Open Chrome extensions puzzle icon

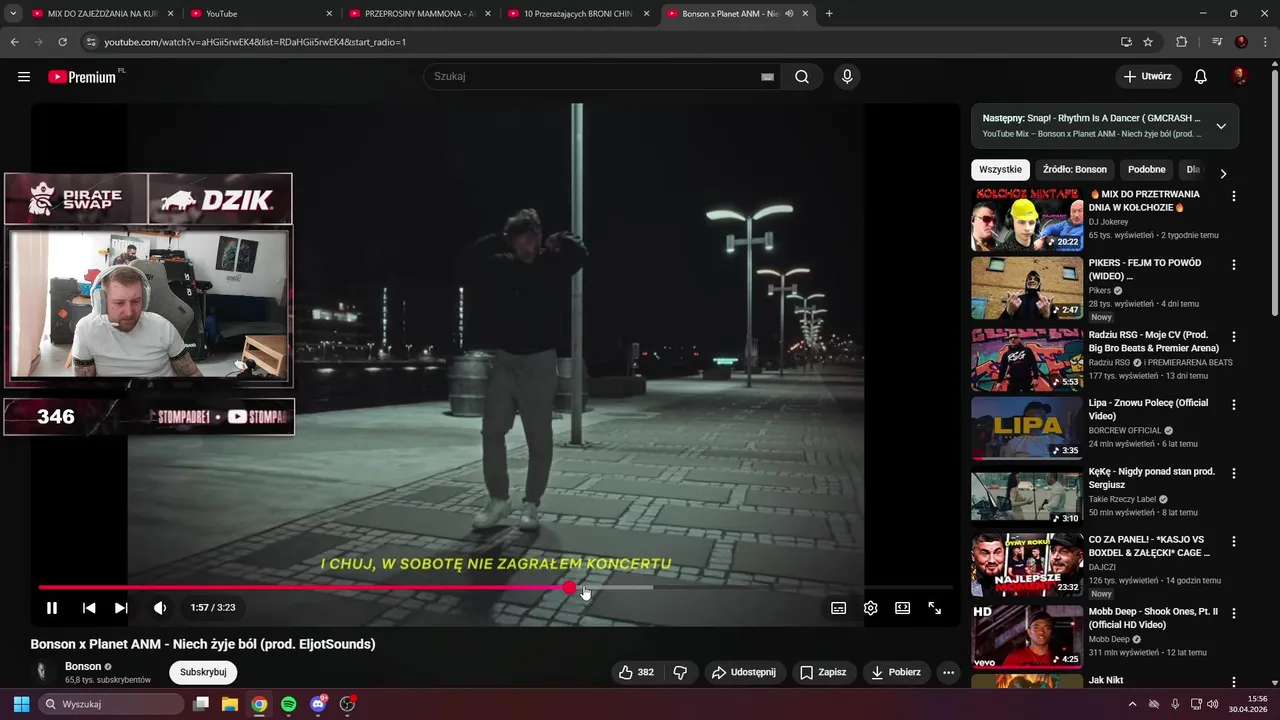[x=1182, y=42]
